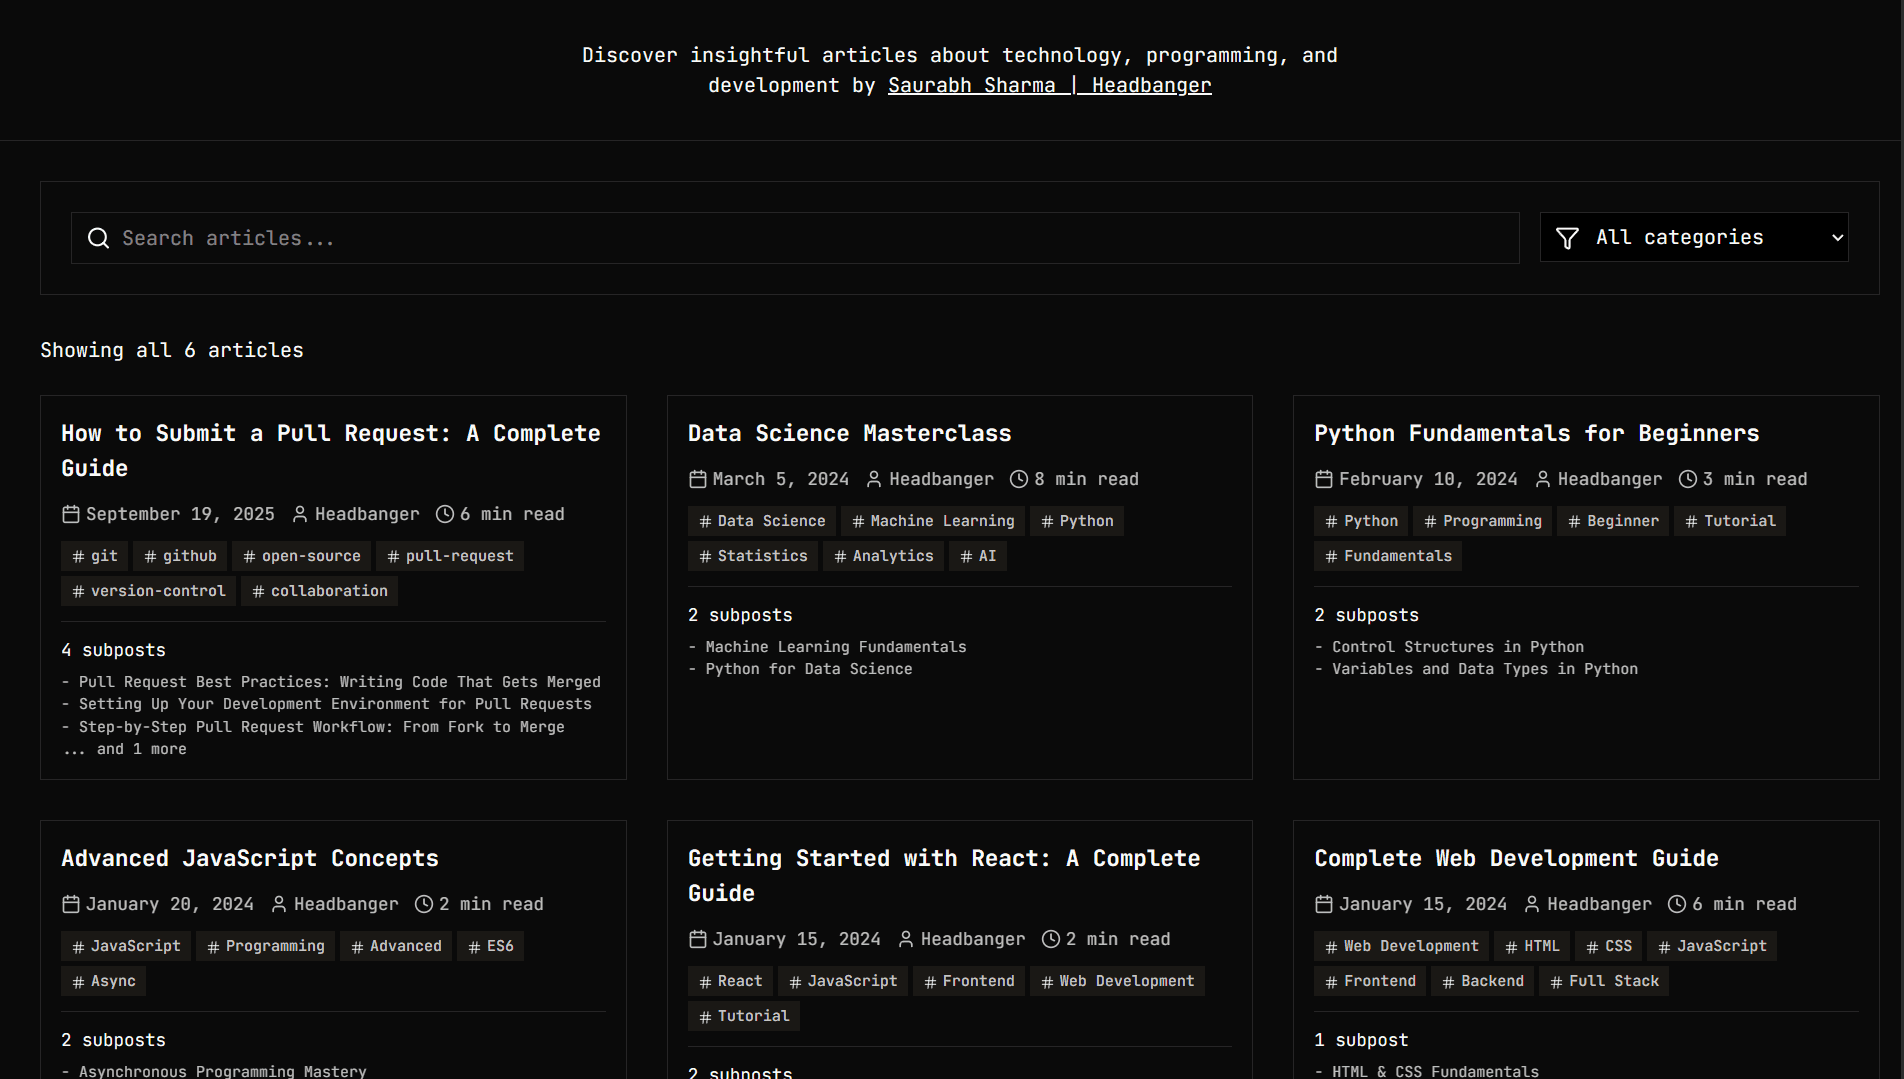Open the All categories dropdown

tap(1694, 238)
